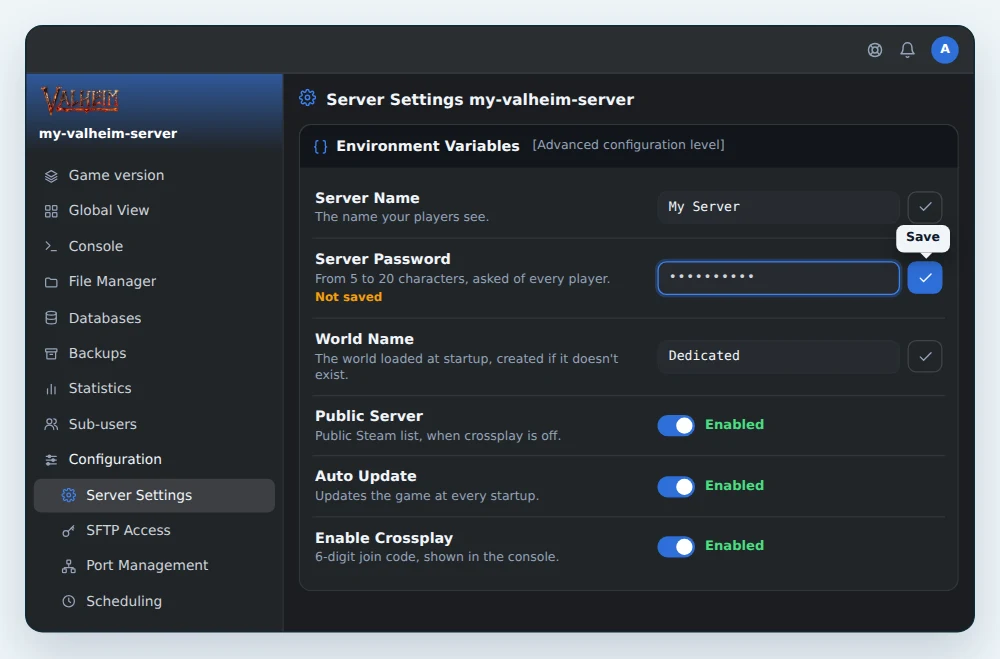Click the Sub-users people icon
This screenshot has height=659, width=1000.
51,424
